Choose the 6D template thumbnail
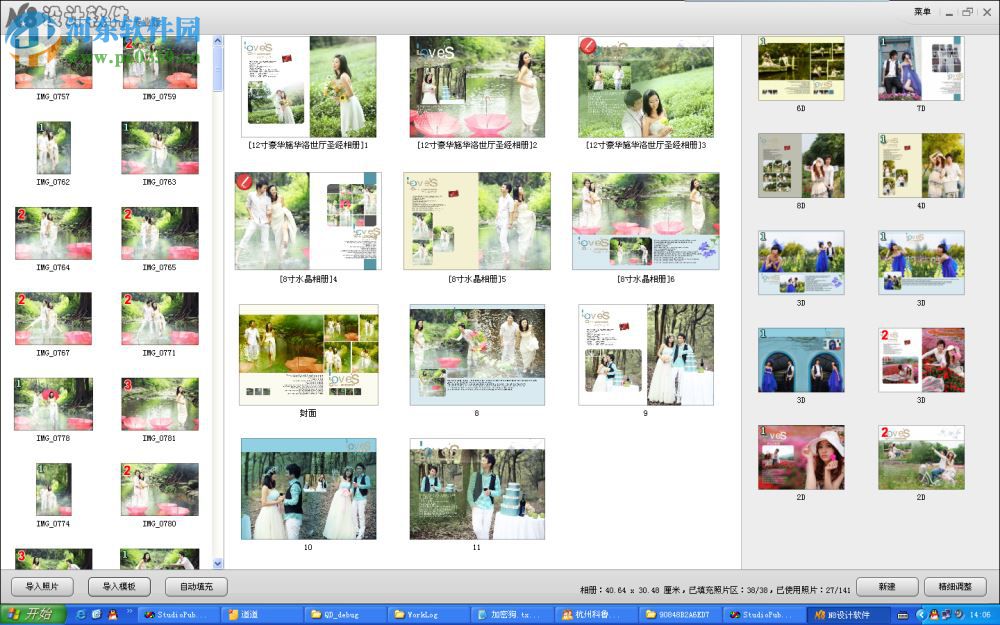1000x625 pixels. tap(801, 68)
